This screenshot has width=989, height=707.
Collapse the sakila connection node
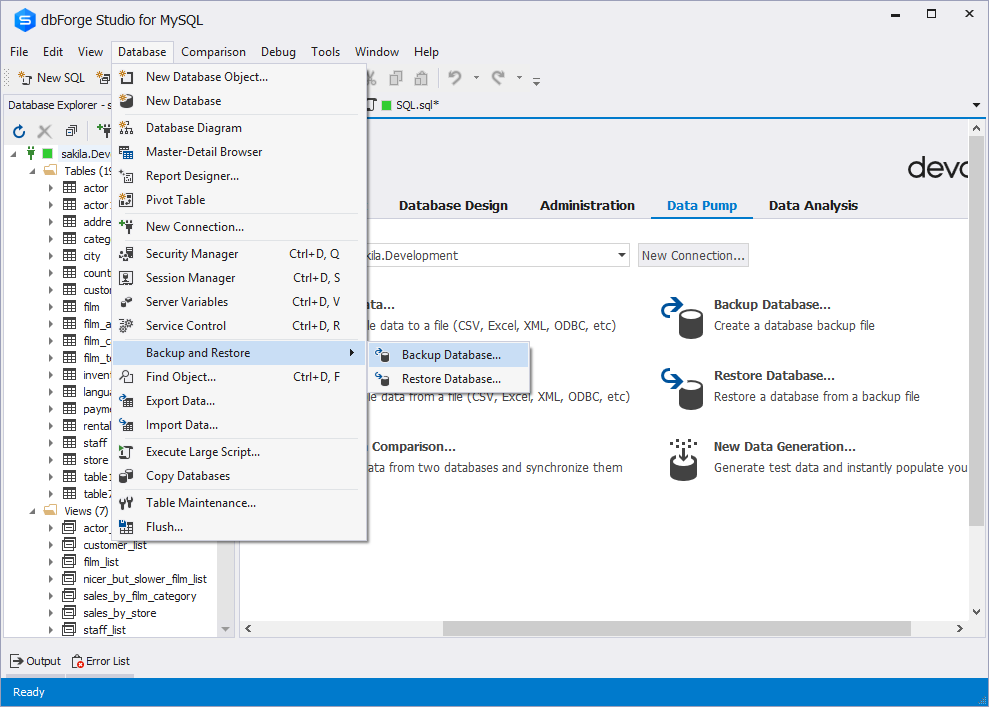click(13, 154)
